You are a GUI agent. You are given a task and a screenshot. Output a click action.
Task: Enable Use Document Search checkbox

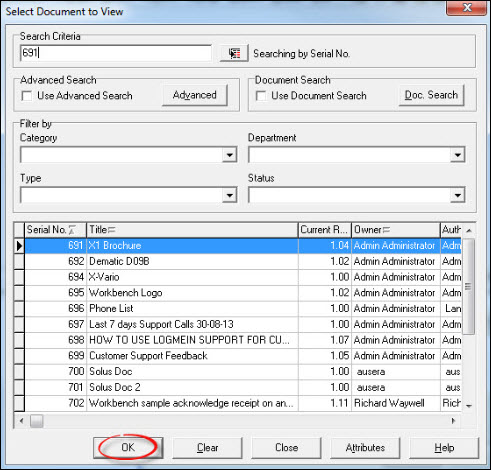tap(261, 96)
